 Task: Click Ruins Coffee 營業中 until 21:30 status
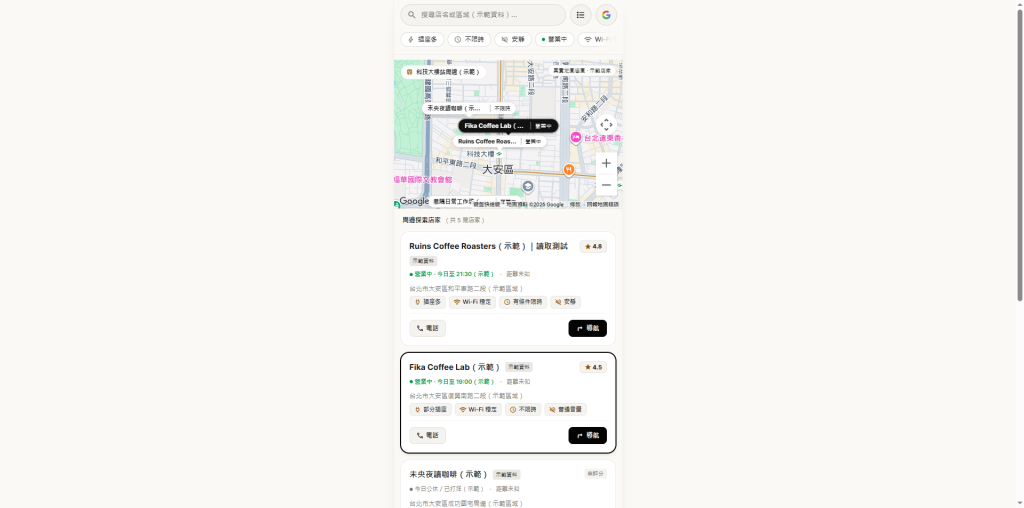[451, 274]
